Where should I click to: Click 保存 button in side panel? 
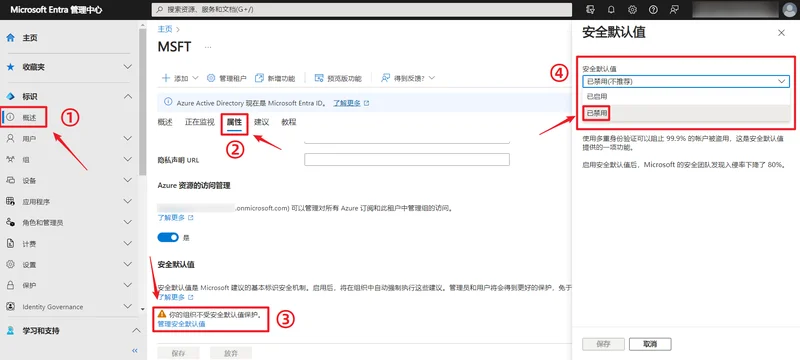pos(603,344)
